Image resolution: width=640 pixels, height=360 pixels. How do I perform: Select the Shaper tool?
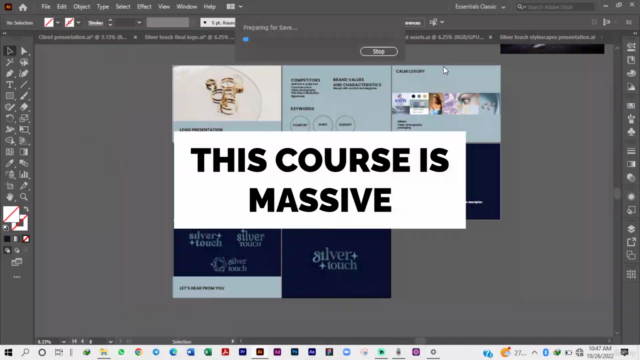9,107
